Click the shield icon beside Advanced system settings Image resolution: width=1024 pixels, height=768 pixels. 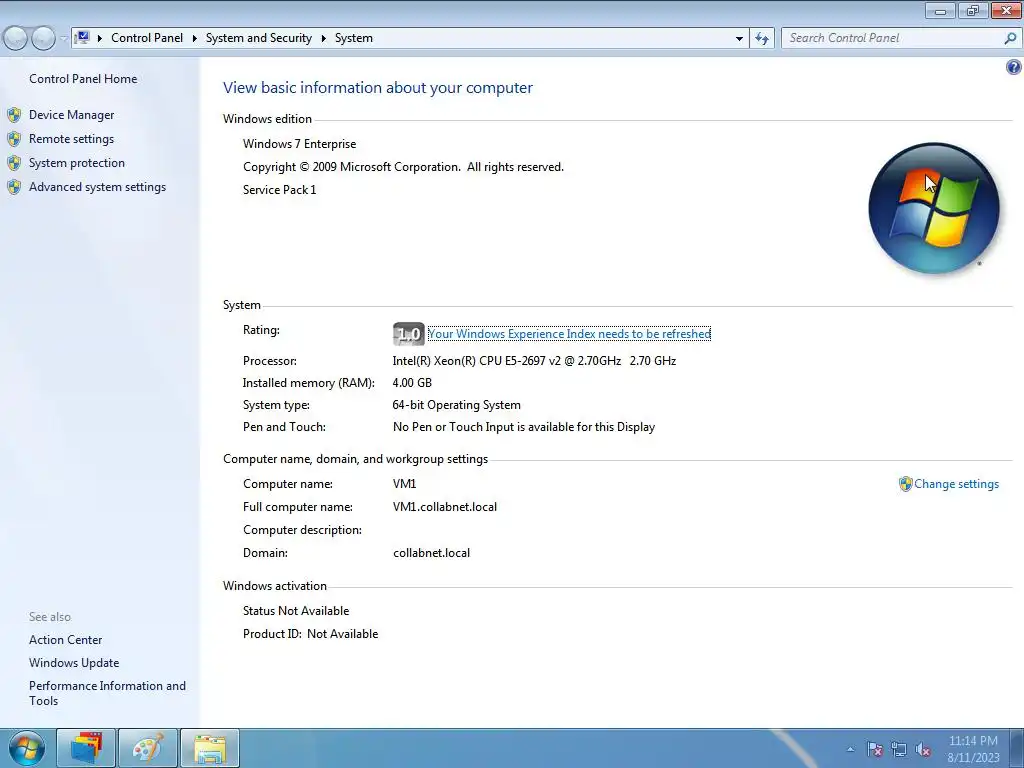14,187
